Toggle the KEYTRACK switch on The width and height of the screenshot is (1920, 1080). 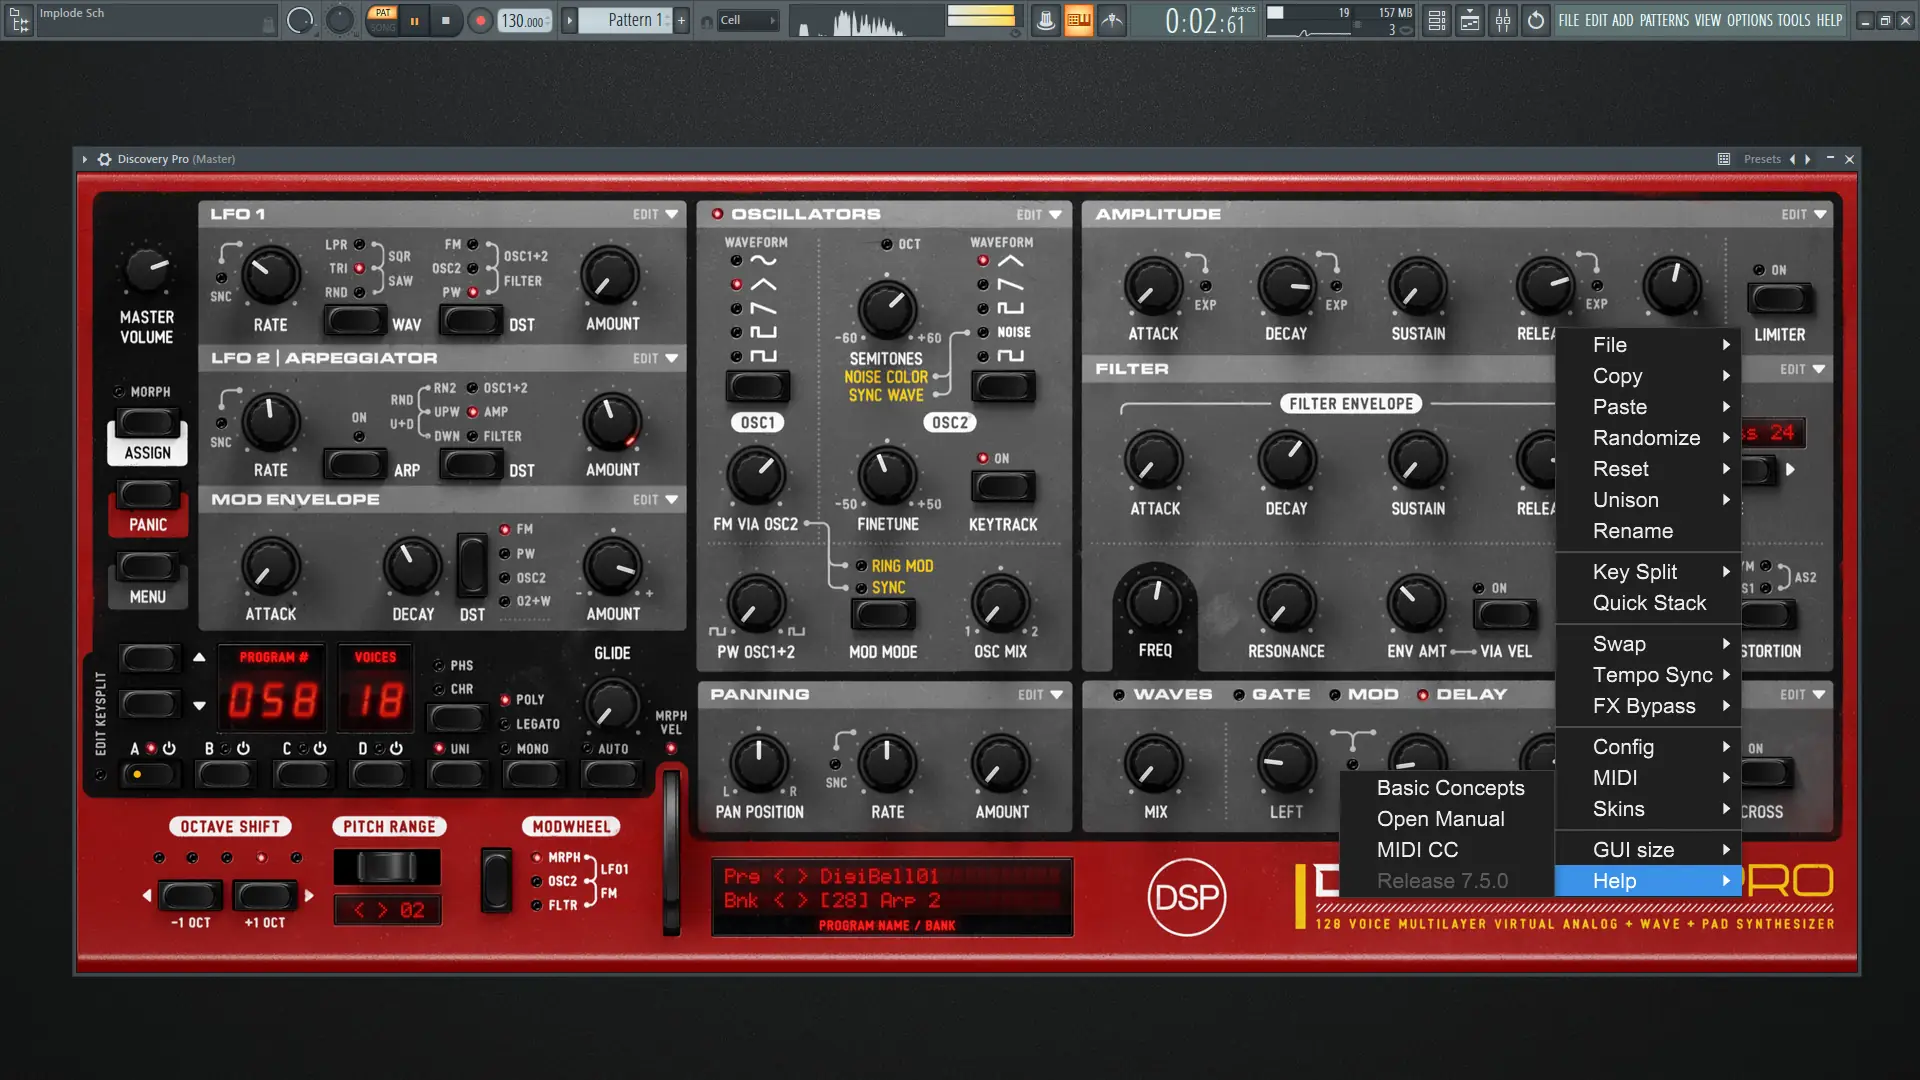[1003, 487]
